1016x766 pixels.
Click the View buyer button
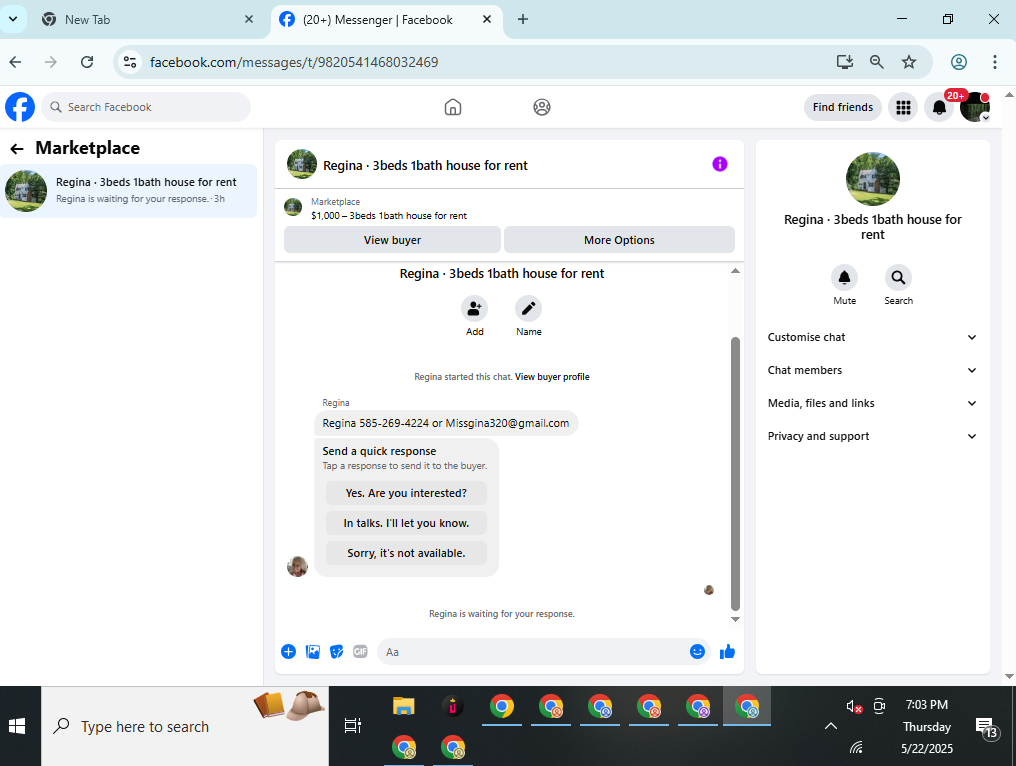pos(392,240)
